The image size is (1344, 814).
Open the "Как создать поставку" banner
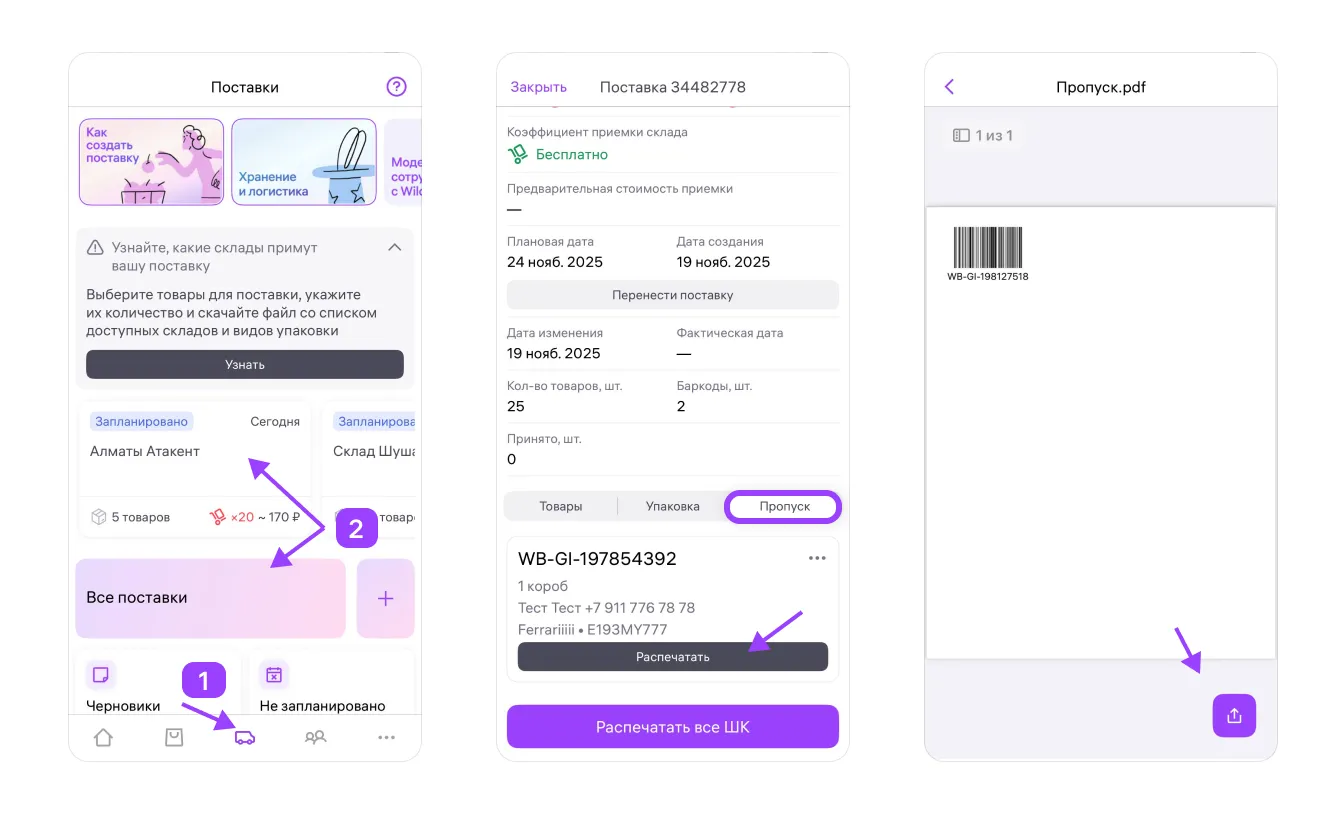(x=152, y=162)
